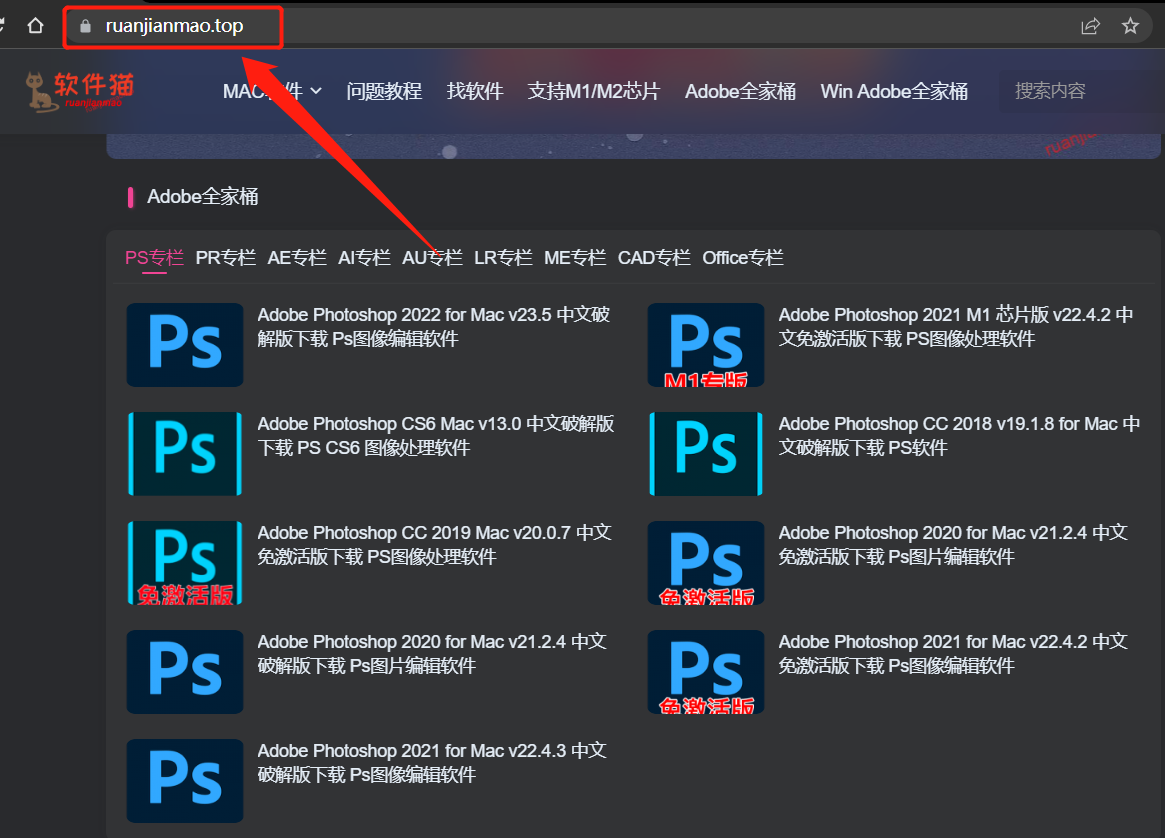Screen dimensions: 1165x838
Task: Open Photoshop 2021 v22.4.2 免激活版 title link
Action: [953, 654]
